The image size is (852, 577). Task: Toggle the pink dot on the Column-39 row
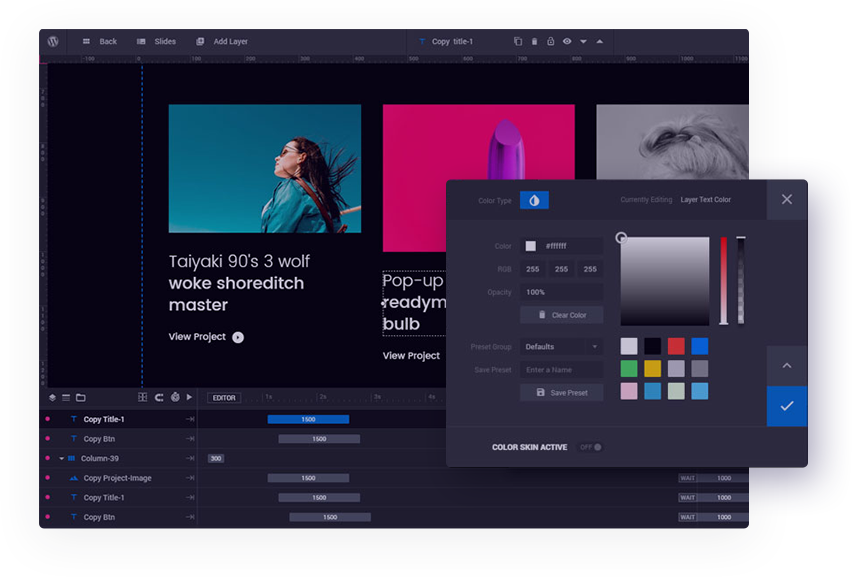point(47,458)
